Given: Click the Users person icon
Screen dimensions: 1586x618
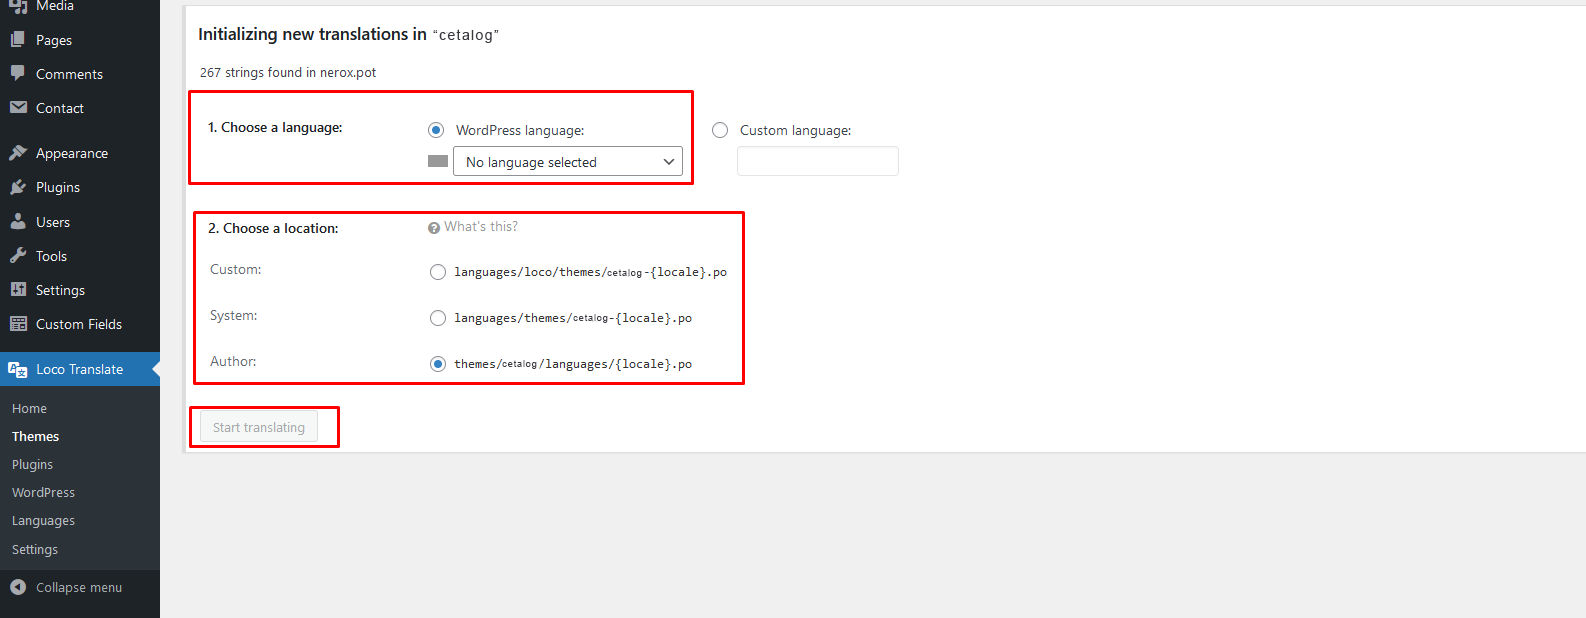Looking at the screenshot, I should pos(18,222).
